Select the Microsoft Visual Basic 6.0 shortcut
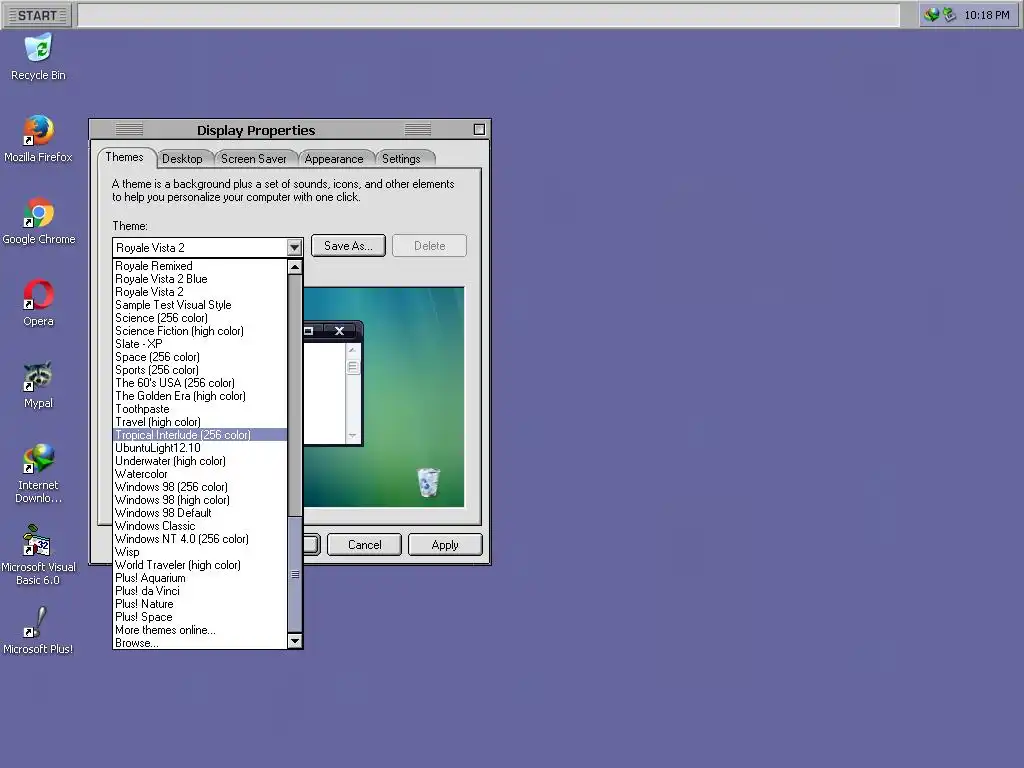 coord(39,555)
